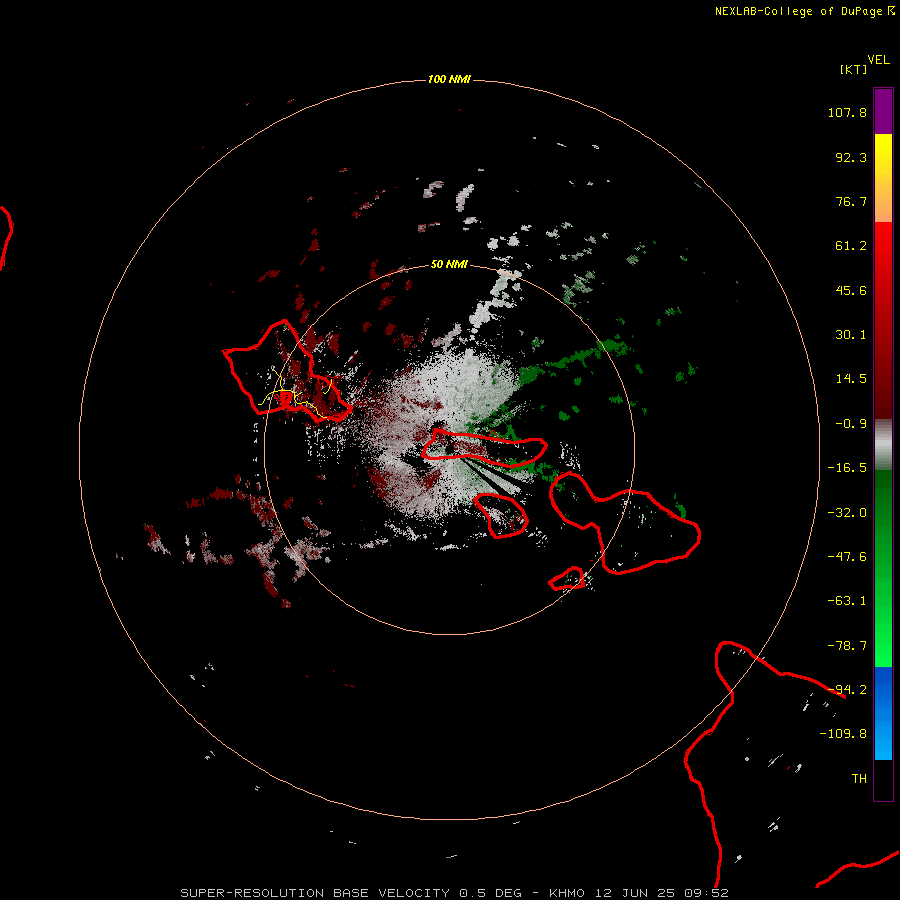Click the 45.6 legend value
Viewport: 900px width, 900px height.
(x=851, y=290)
